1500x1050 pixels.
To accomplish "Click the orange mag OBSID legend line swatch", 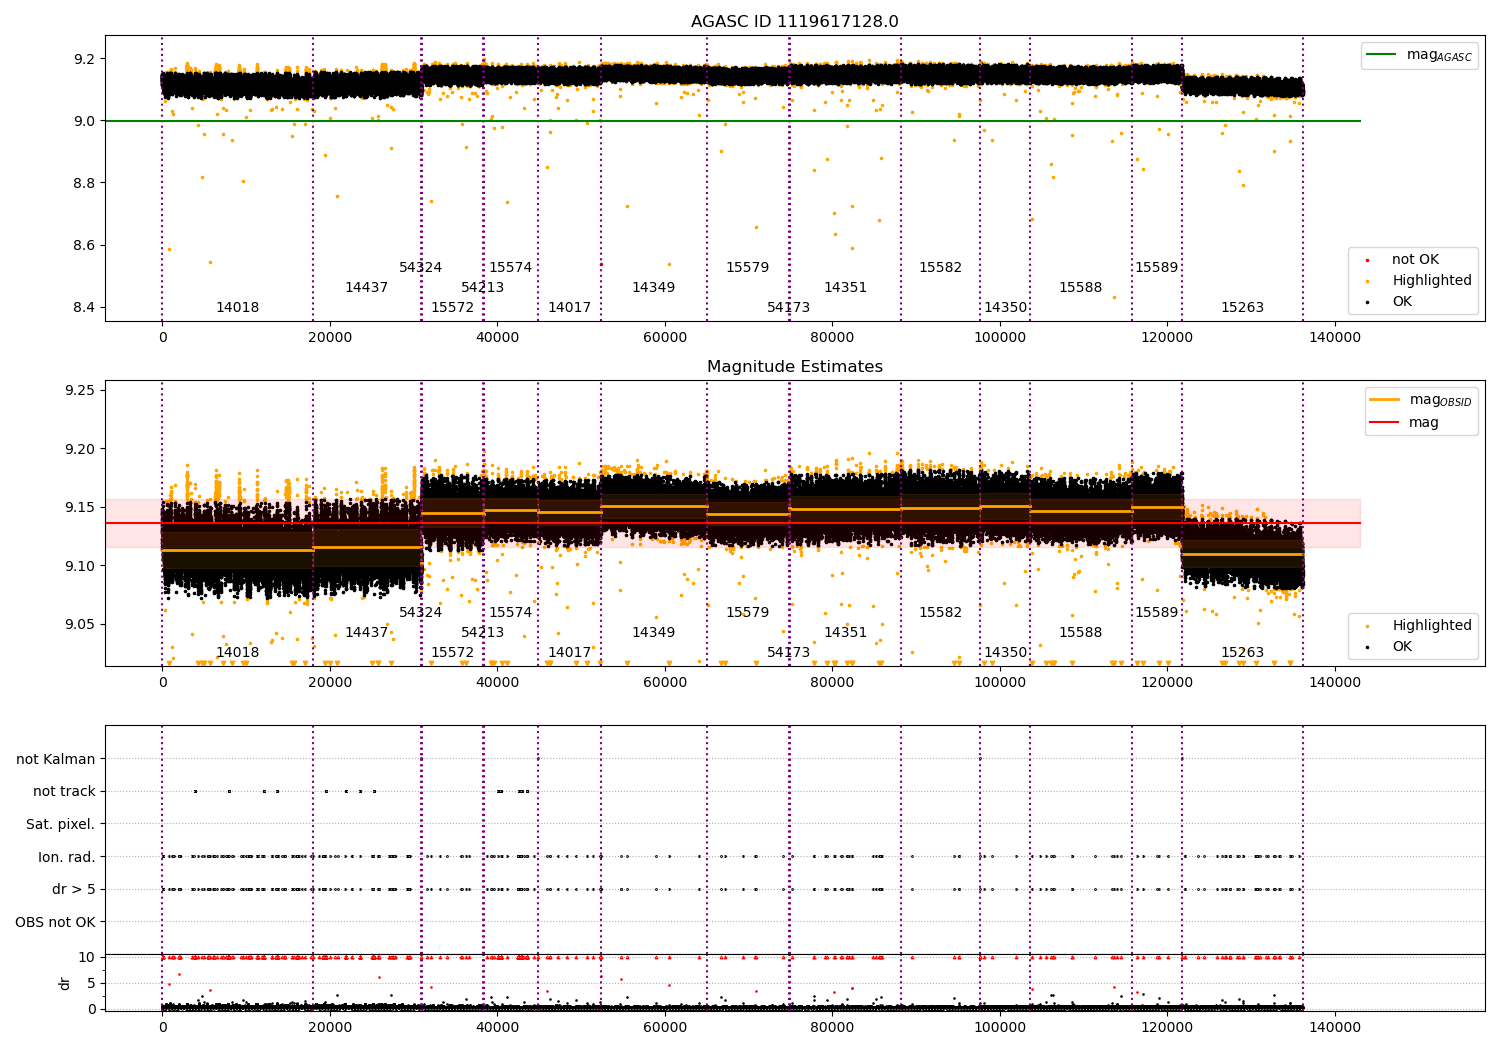I will point(1385,400).
